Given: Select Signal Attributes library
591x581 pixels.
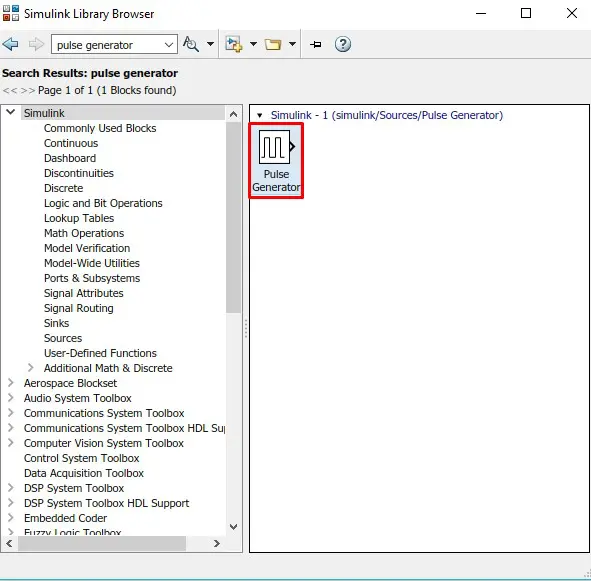Looking at the screenshot, I should pyautogui.click(x=84, y=293).
